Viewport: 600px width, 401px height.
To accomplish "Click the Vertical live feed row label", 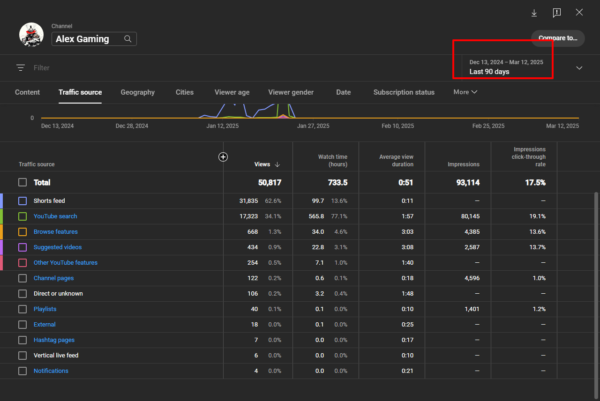I will [x=56, y=355].
